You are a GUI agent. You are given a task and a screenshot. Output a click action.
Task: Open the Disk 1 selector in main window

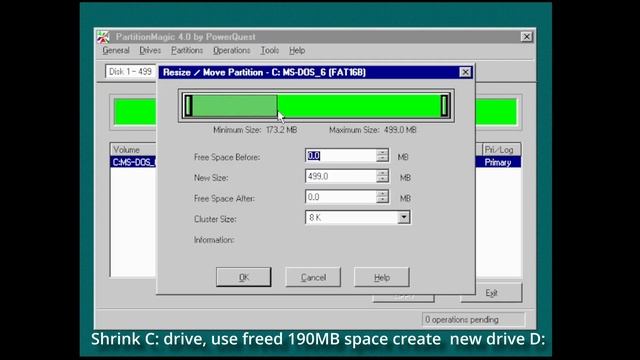131,71
